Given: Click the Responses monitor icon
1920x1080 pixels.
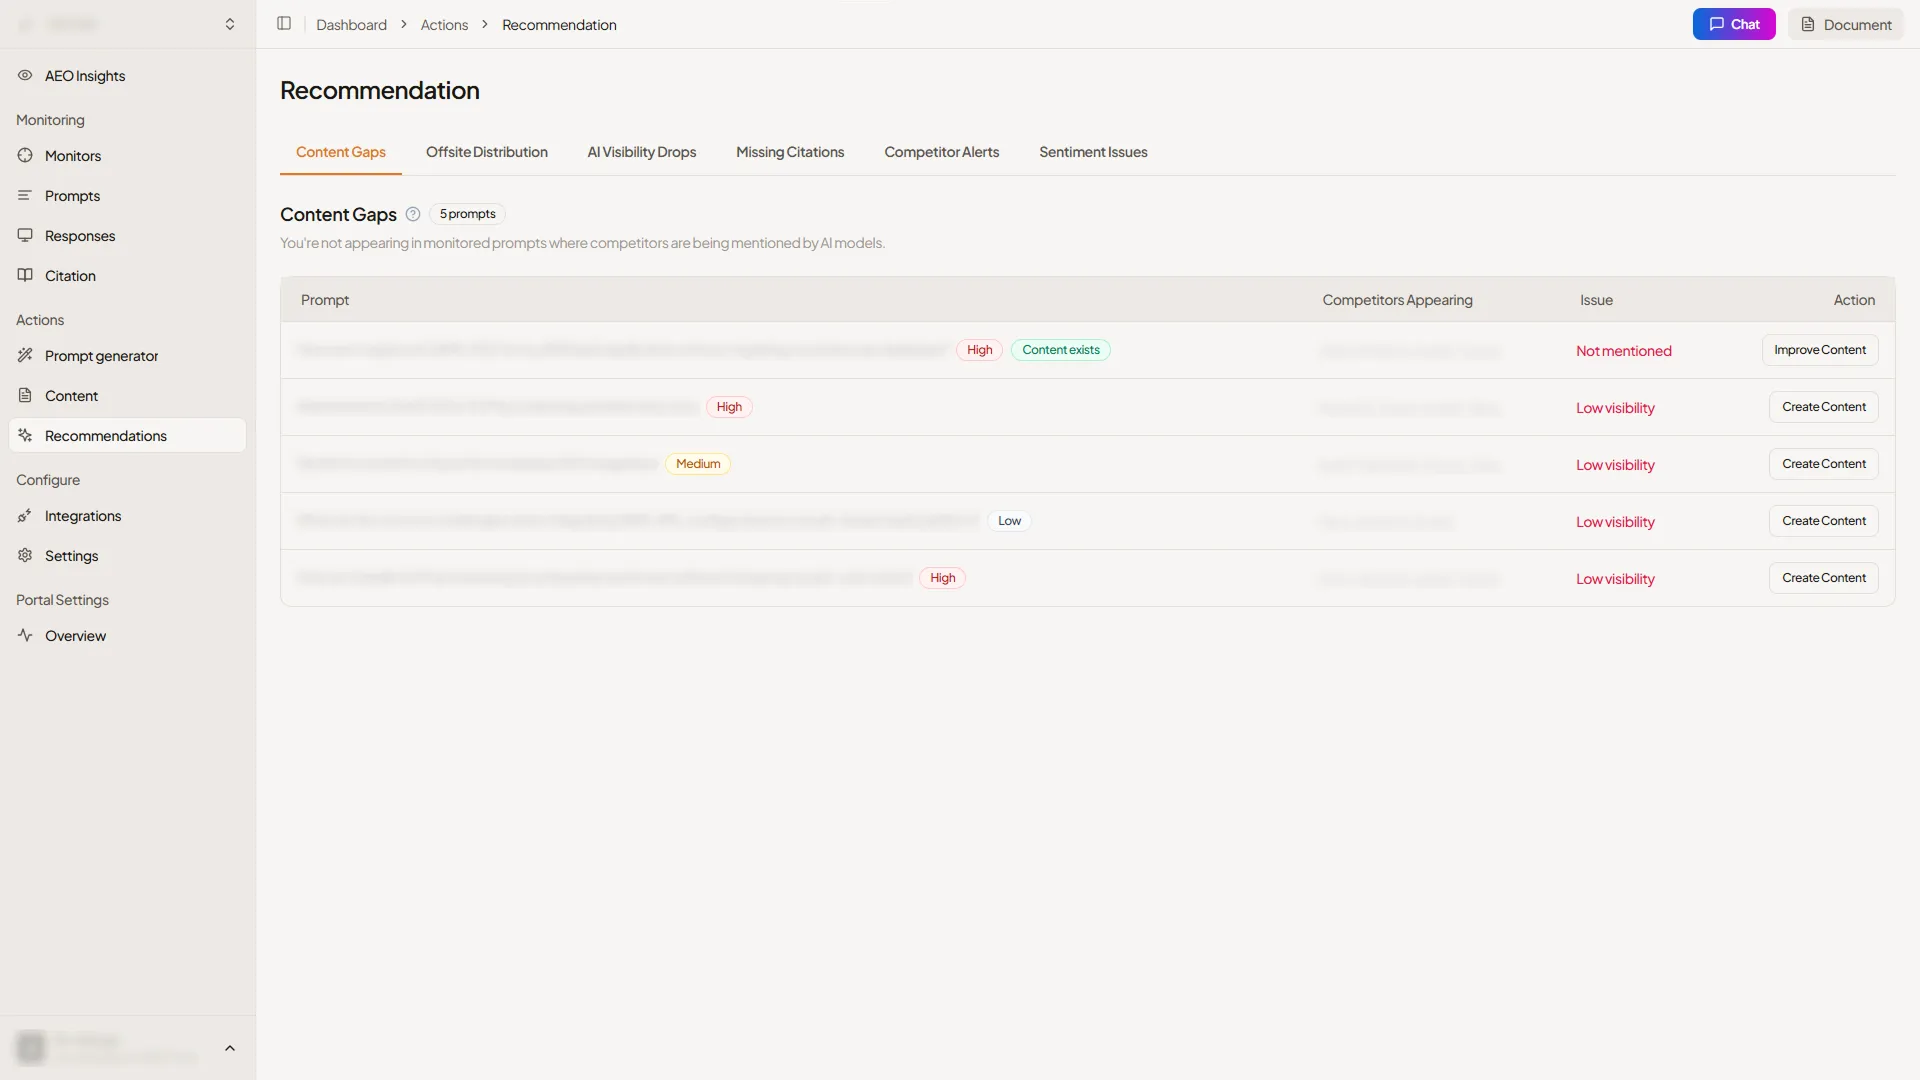Looking at the screenshot, I should (x=25, y=236).
